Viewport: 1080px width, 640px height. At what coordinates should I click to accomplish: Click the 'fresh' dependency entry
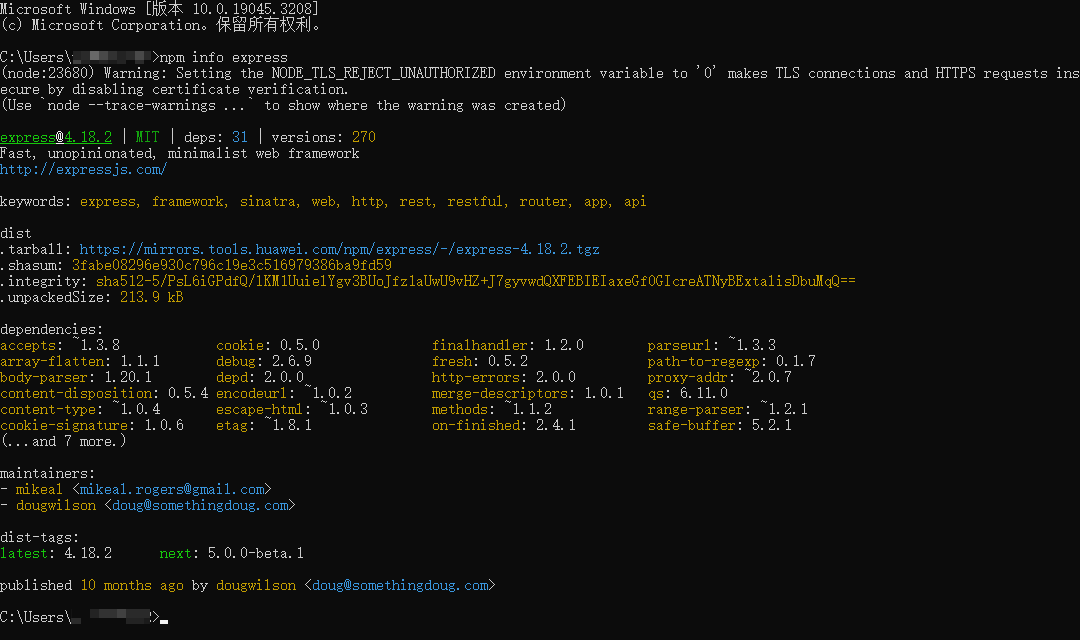tap(480, 362)
